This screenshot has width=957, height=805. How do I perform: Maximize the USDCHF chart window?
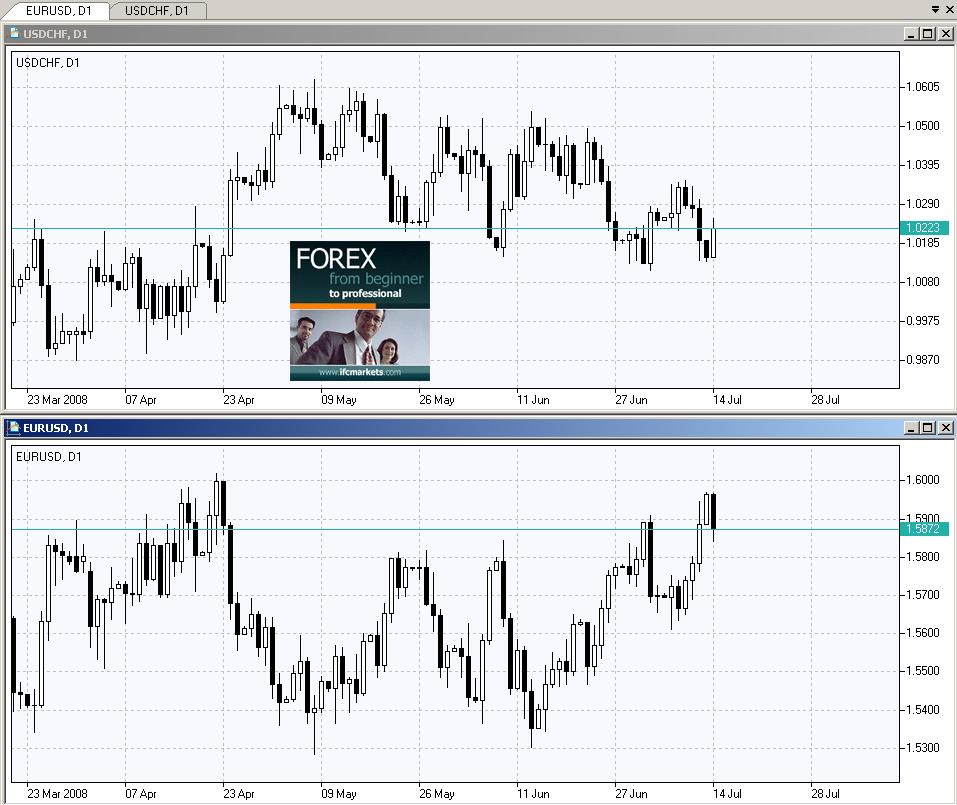[927, 34]
